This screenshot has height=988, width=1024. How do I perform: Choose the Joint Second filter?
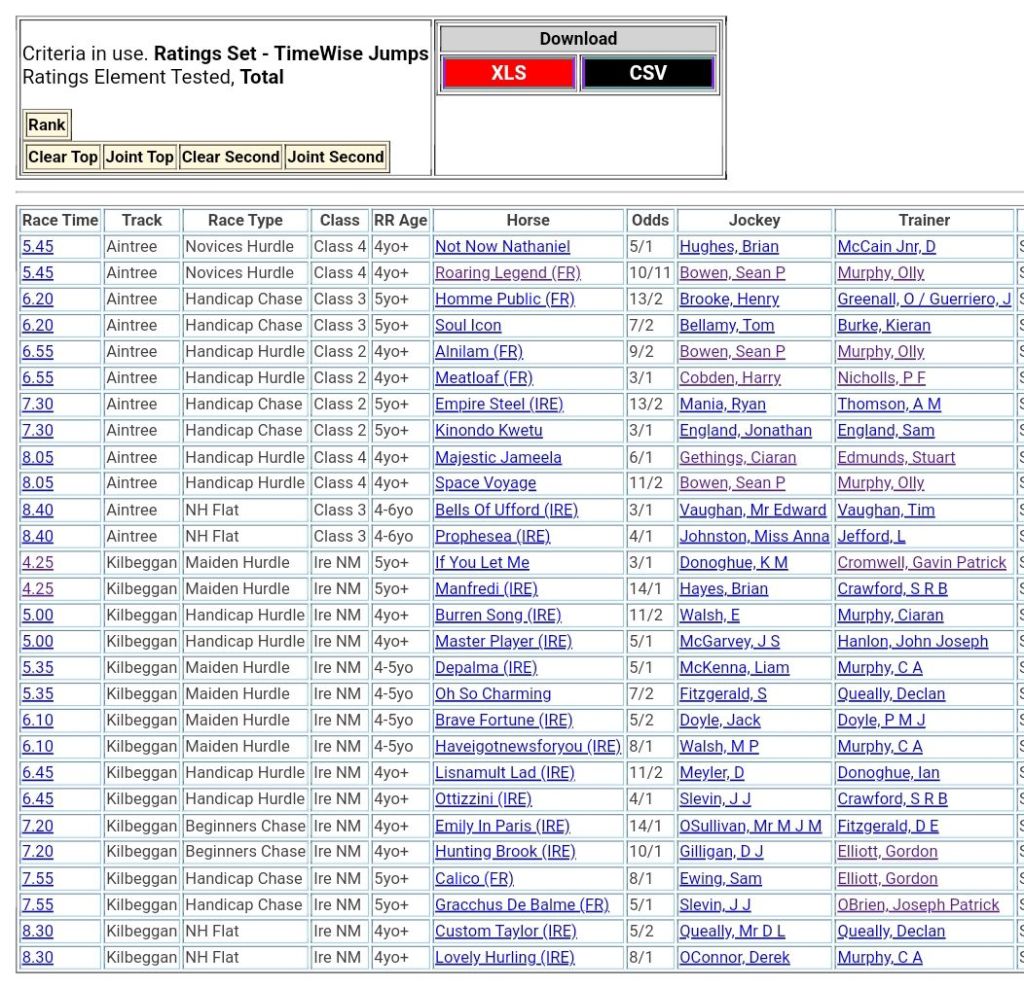pos(336,157)
